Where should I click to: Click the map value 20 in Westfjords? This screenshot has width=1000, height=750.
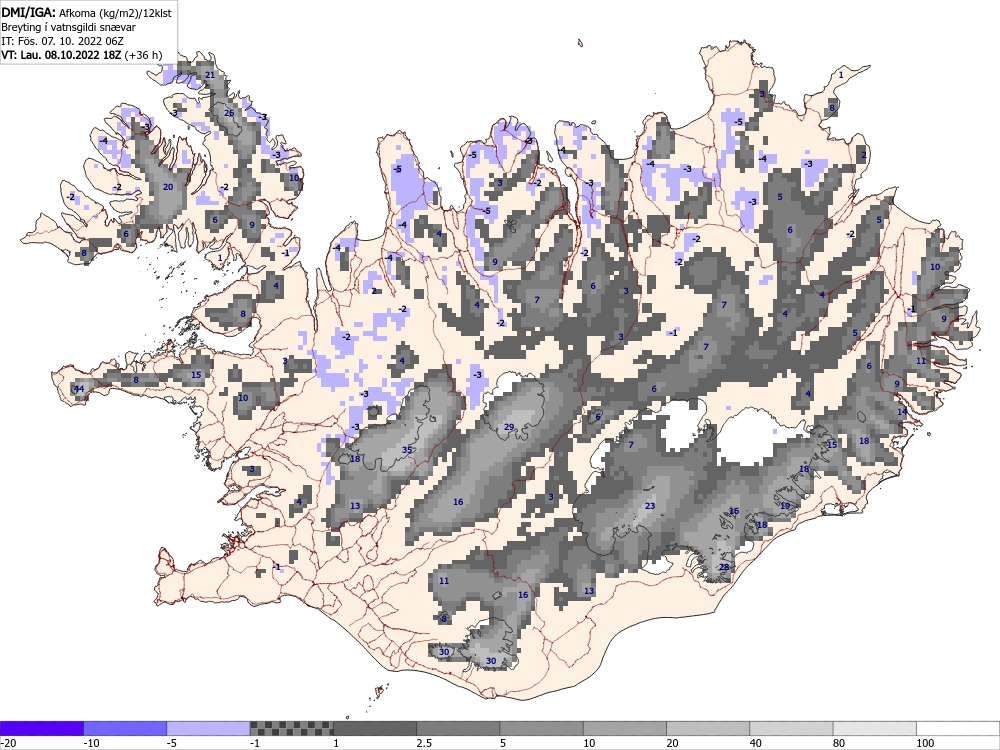coord(168,188)
